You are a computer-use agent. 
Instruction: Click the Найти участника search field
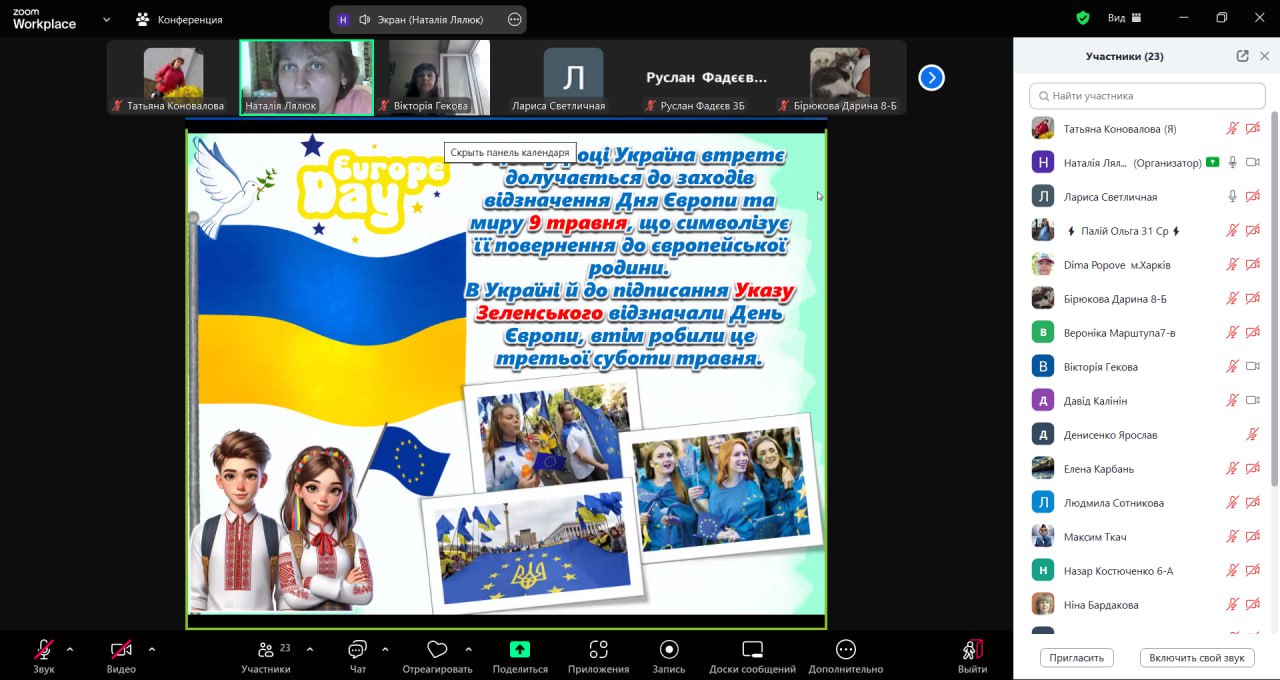coord(1147,96)
